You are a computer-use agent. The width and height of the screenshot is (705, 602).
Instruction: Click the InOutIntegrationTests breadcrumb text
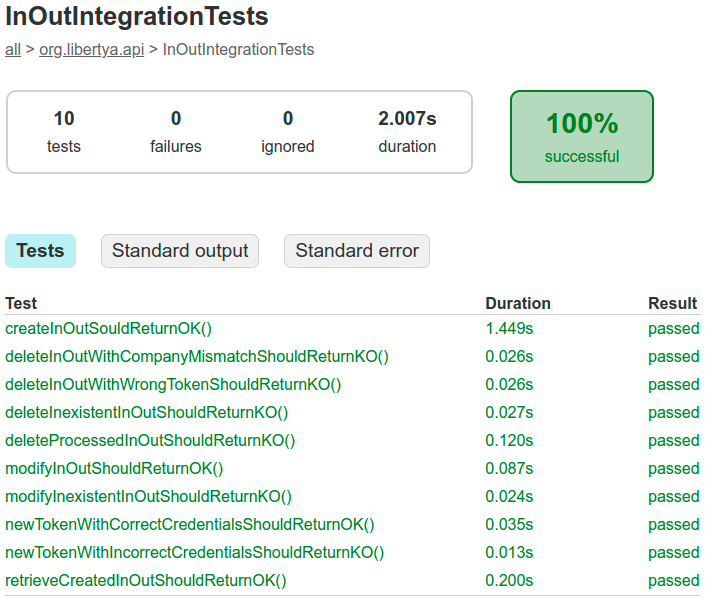coord(238,49)
